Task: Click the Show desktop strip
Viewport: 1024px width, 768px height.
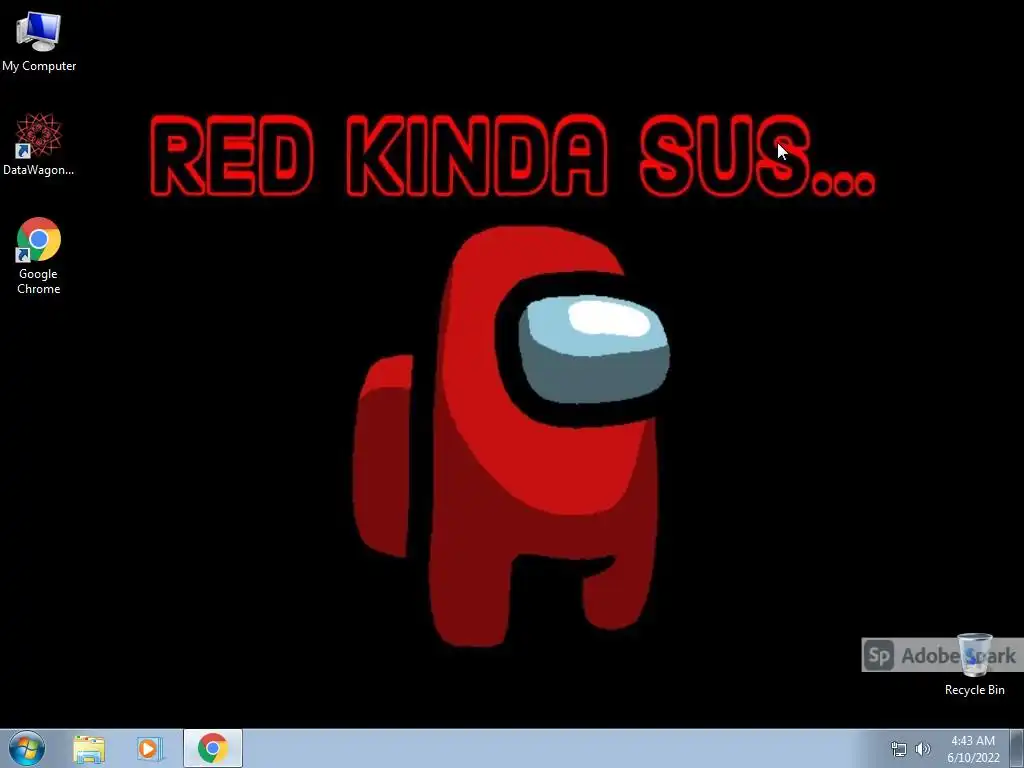Action: coord(1017,748)
